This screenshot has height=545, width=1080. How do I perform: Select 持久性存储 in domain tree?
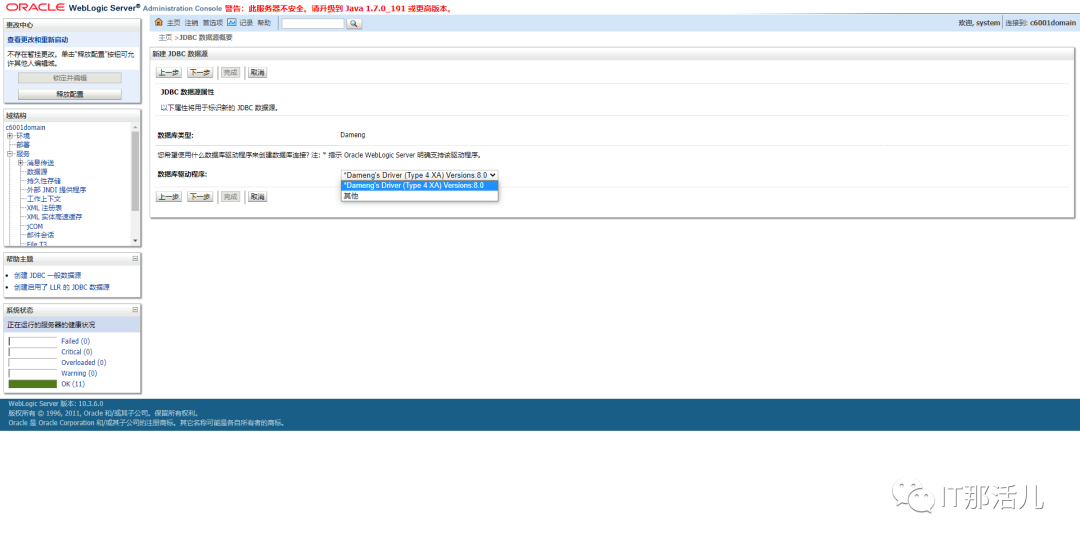[x=44, y=181]
